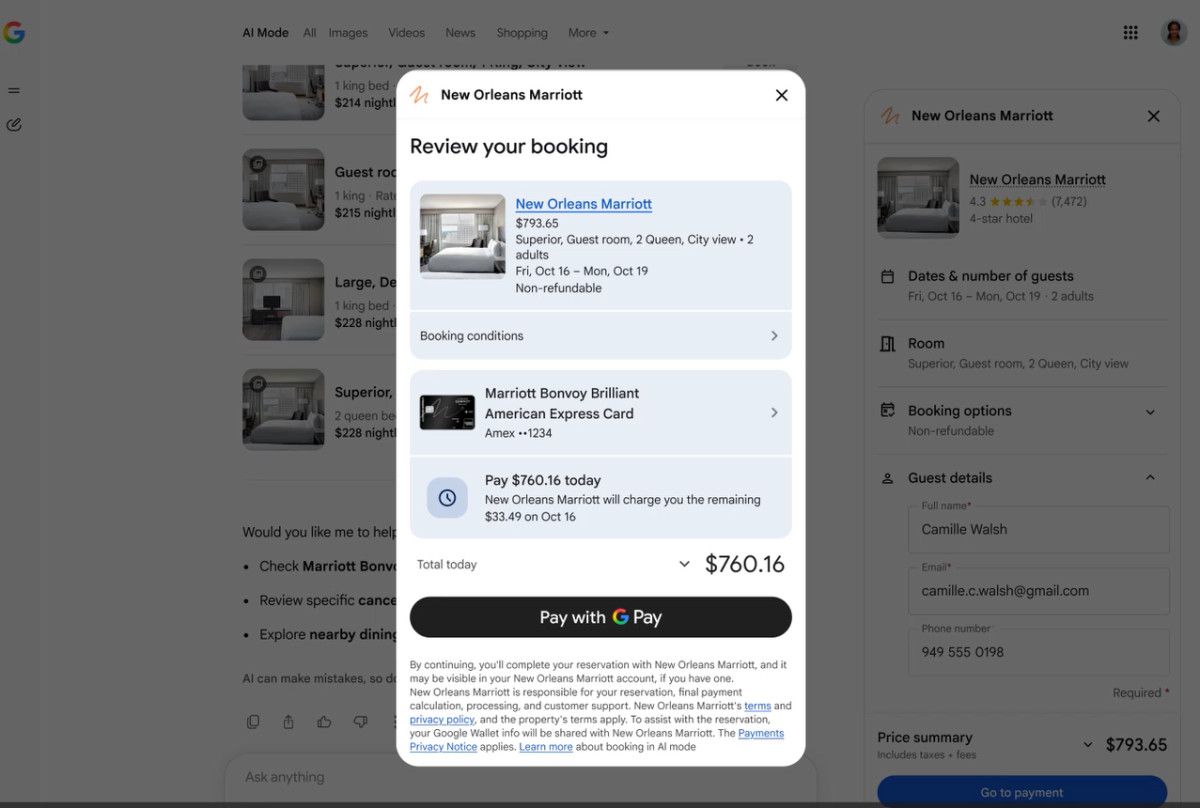Collapse the Guest details section
Screen dimensions: 1200x808
1150,478
